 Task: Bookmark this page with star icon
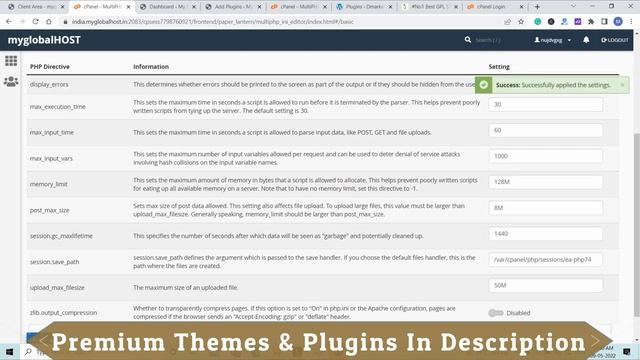coord(521,22)
